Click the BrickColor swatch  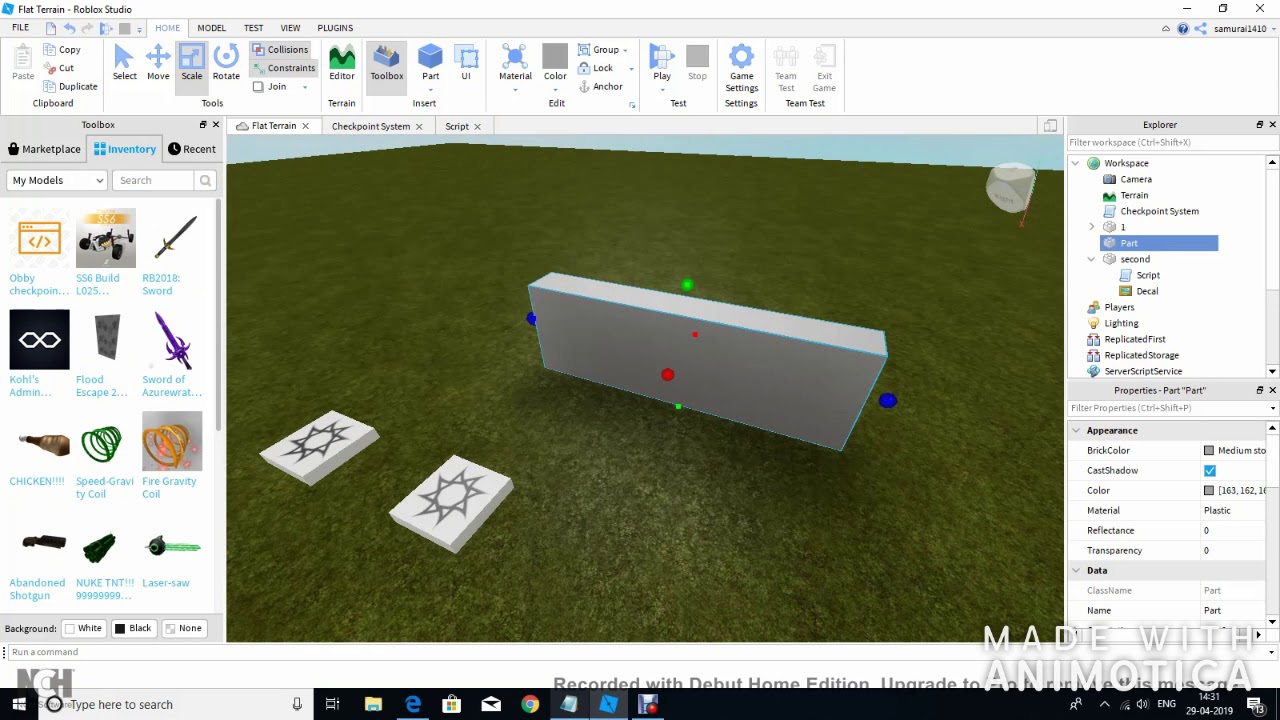[x=1209, y=450]
